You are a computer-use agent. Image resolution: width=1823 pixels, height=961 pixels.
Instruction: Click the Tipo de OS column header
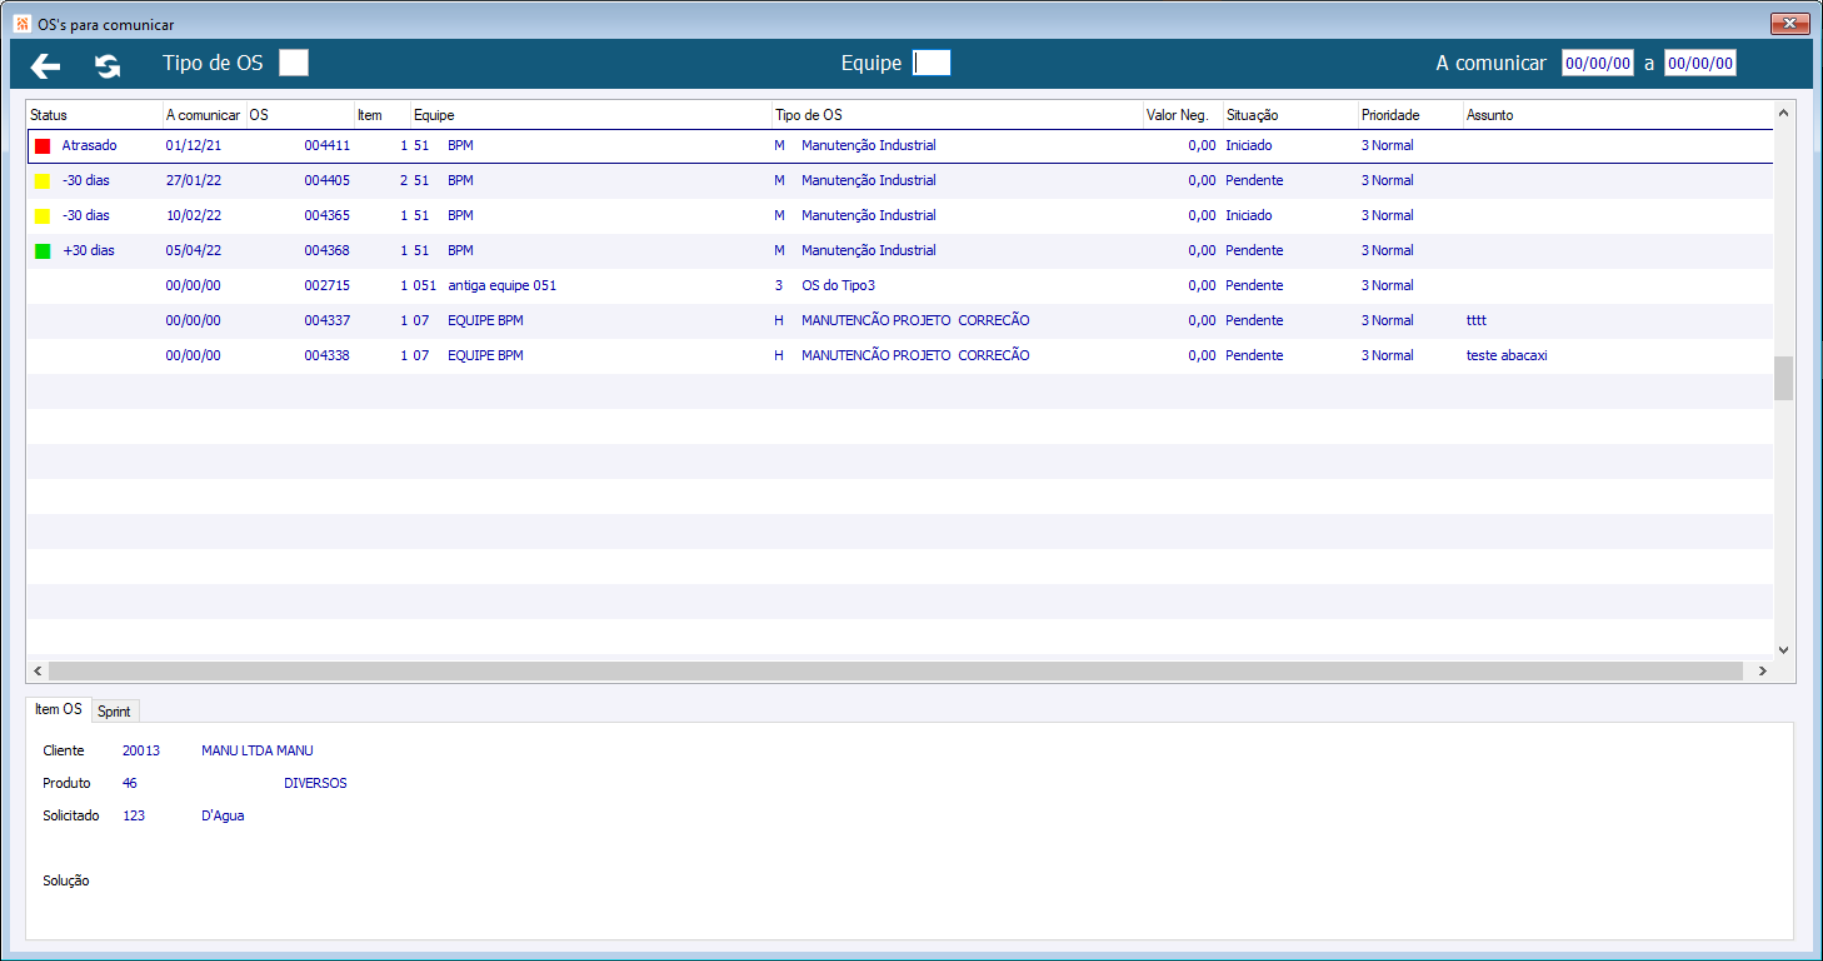958,115
